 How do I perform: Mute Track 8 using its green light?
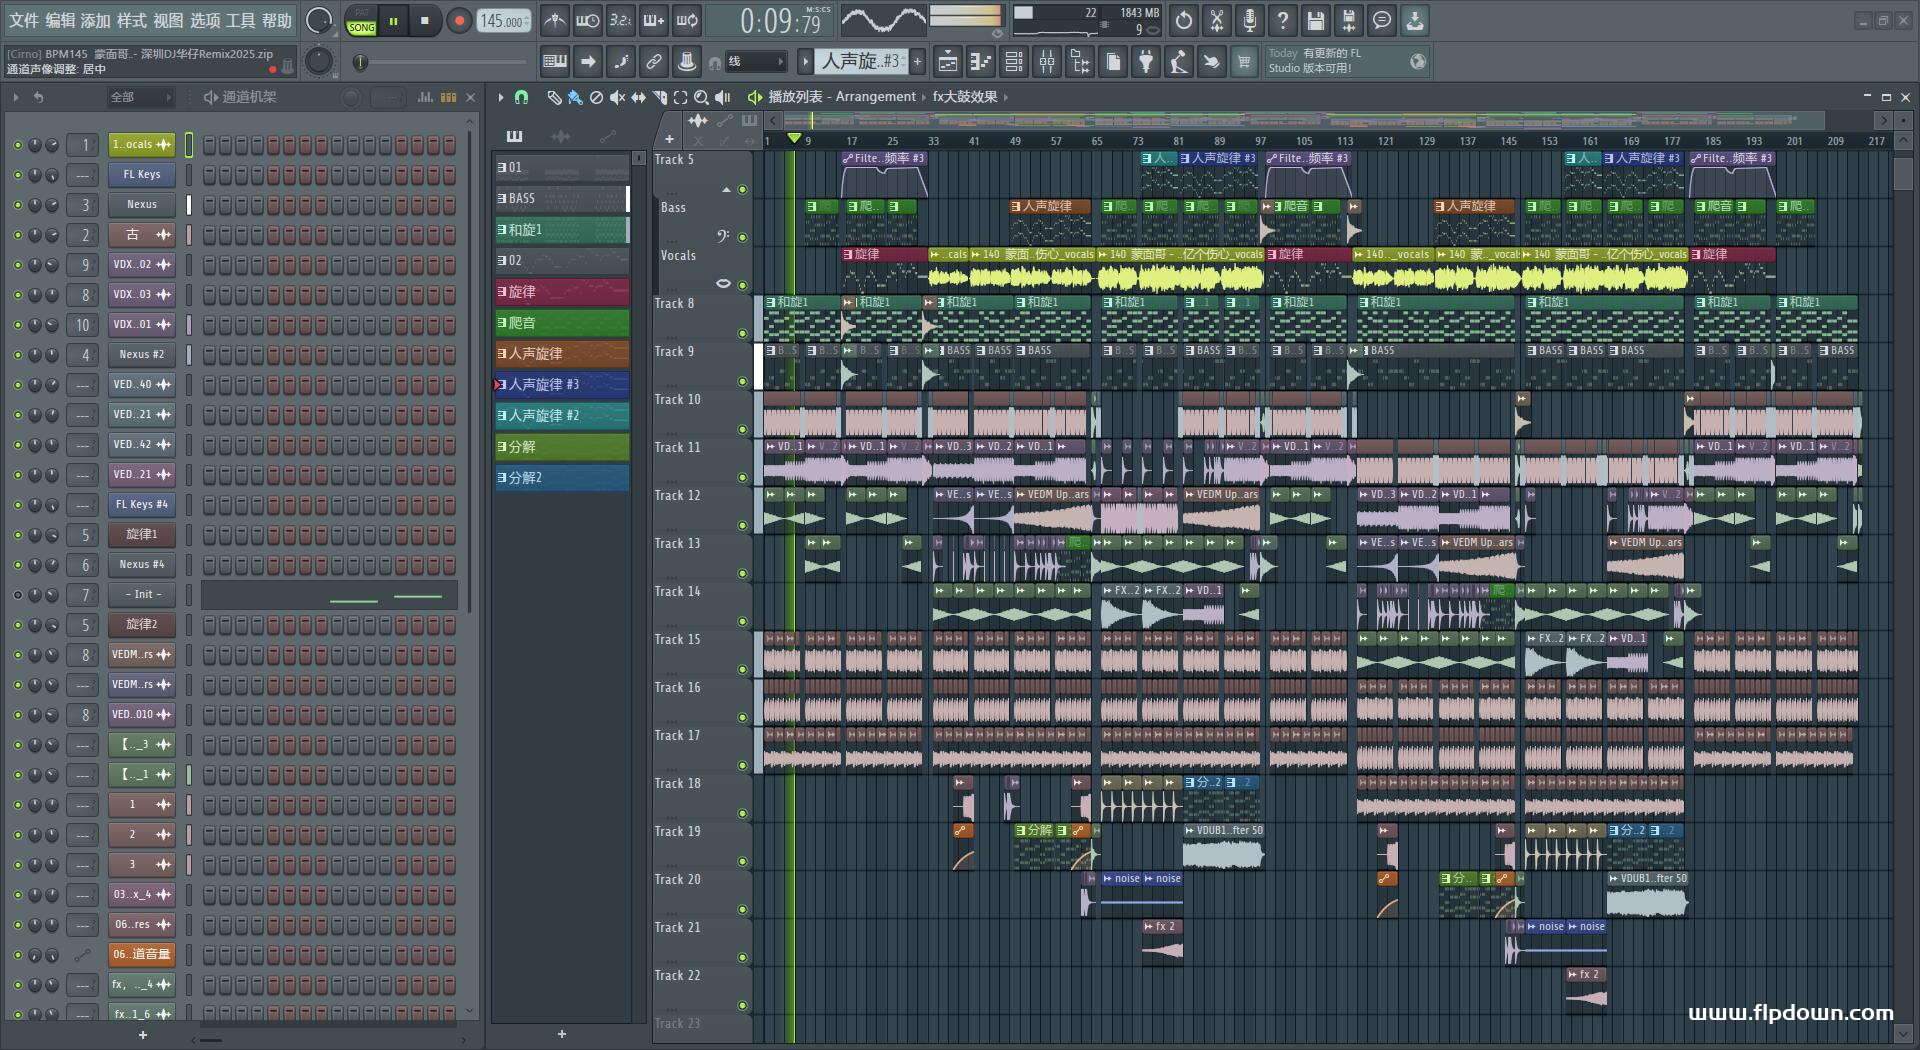pyautogui.click(x=742, y=333)
